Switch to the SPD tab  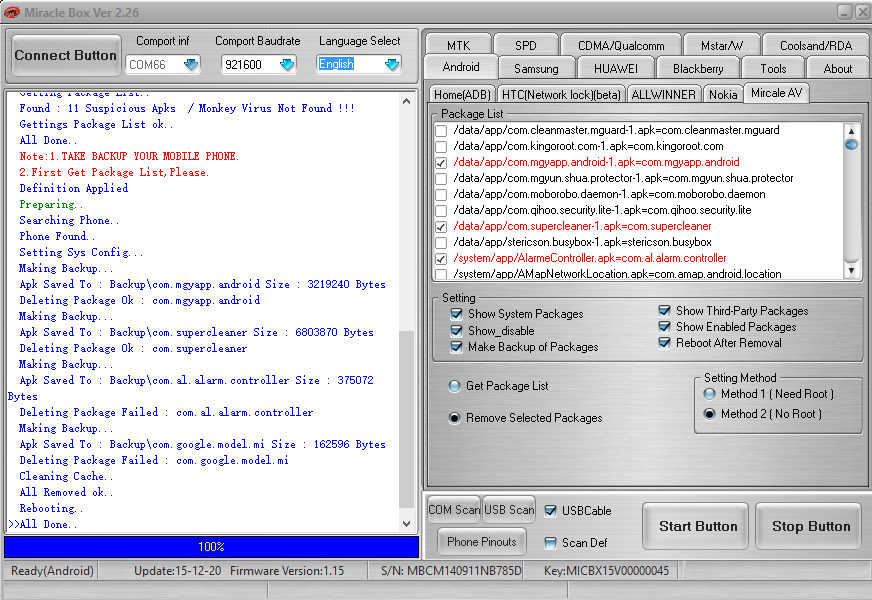click(x=526, y=46)
